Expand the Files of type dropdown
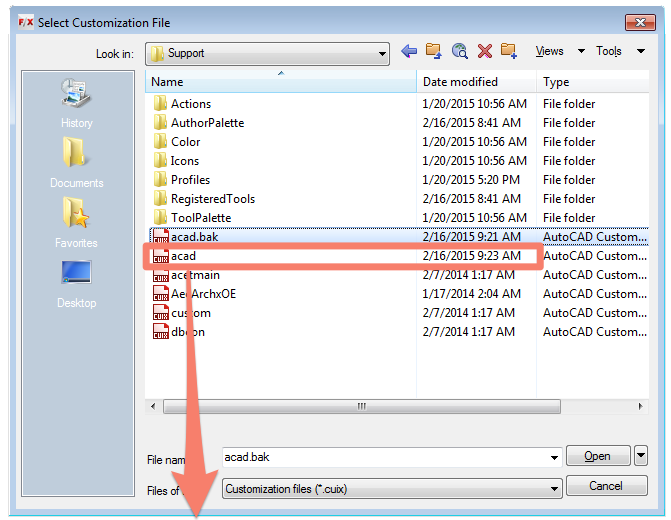Screen dimensions: 671x520 pyautogui.click(x=554, y=489)
